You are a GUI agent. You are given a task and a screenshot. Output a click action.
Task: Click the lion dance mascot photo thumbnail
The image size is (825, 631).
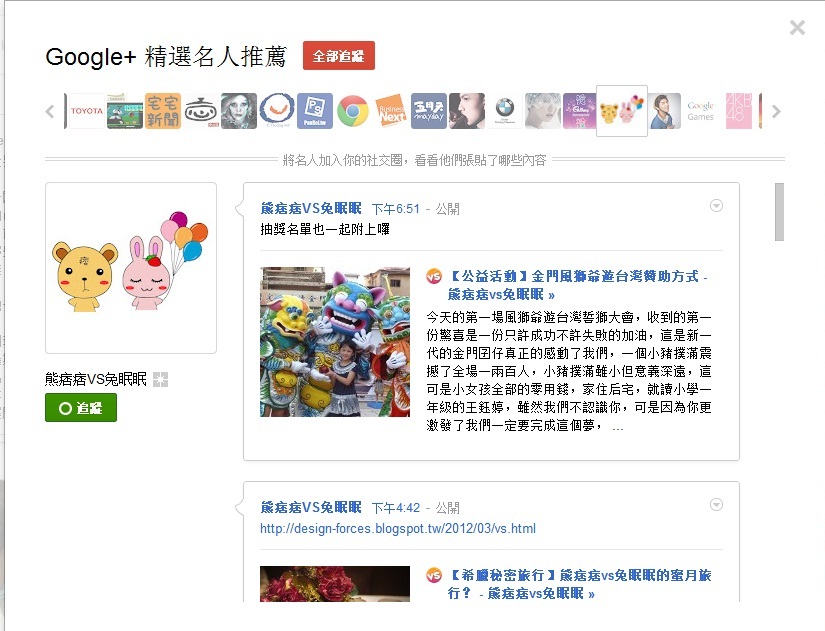pos(335,342)
